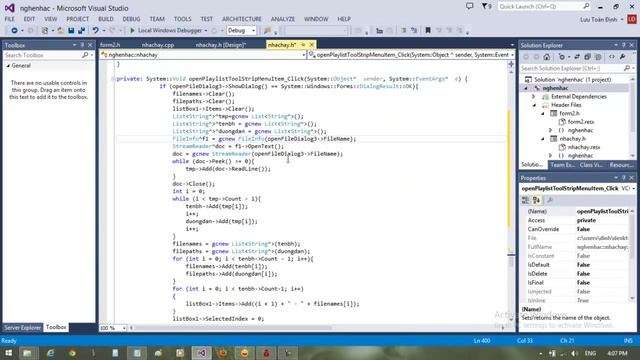The width and height of the screenshot is (640, 360).
Task: Open the BUILD menu
Action: click(x=106, y=19)
